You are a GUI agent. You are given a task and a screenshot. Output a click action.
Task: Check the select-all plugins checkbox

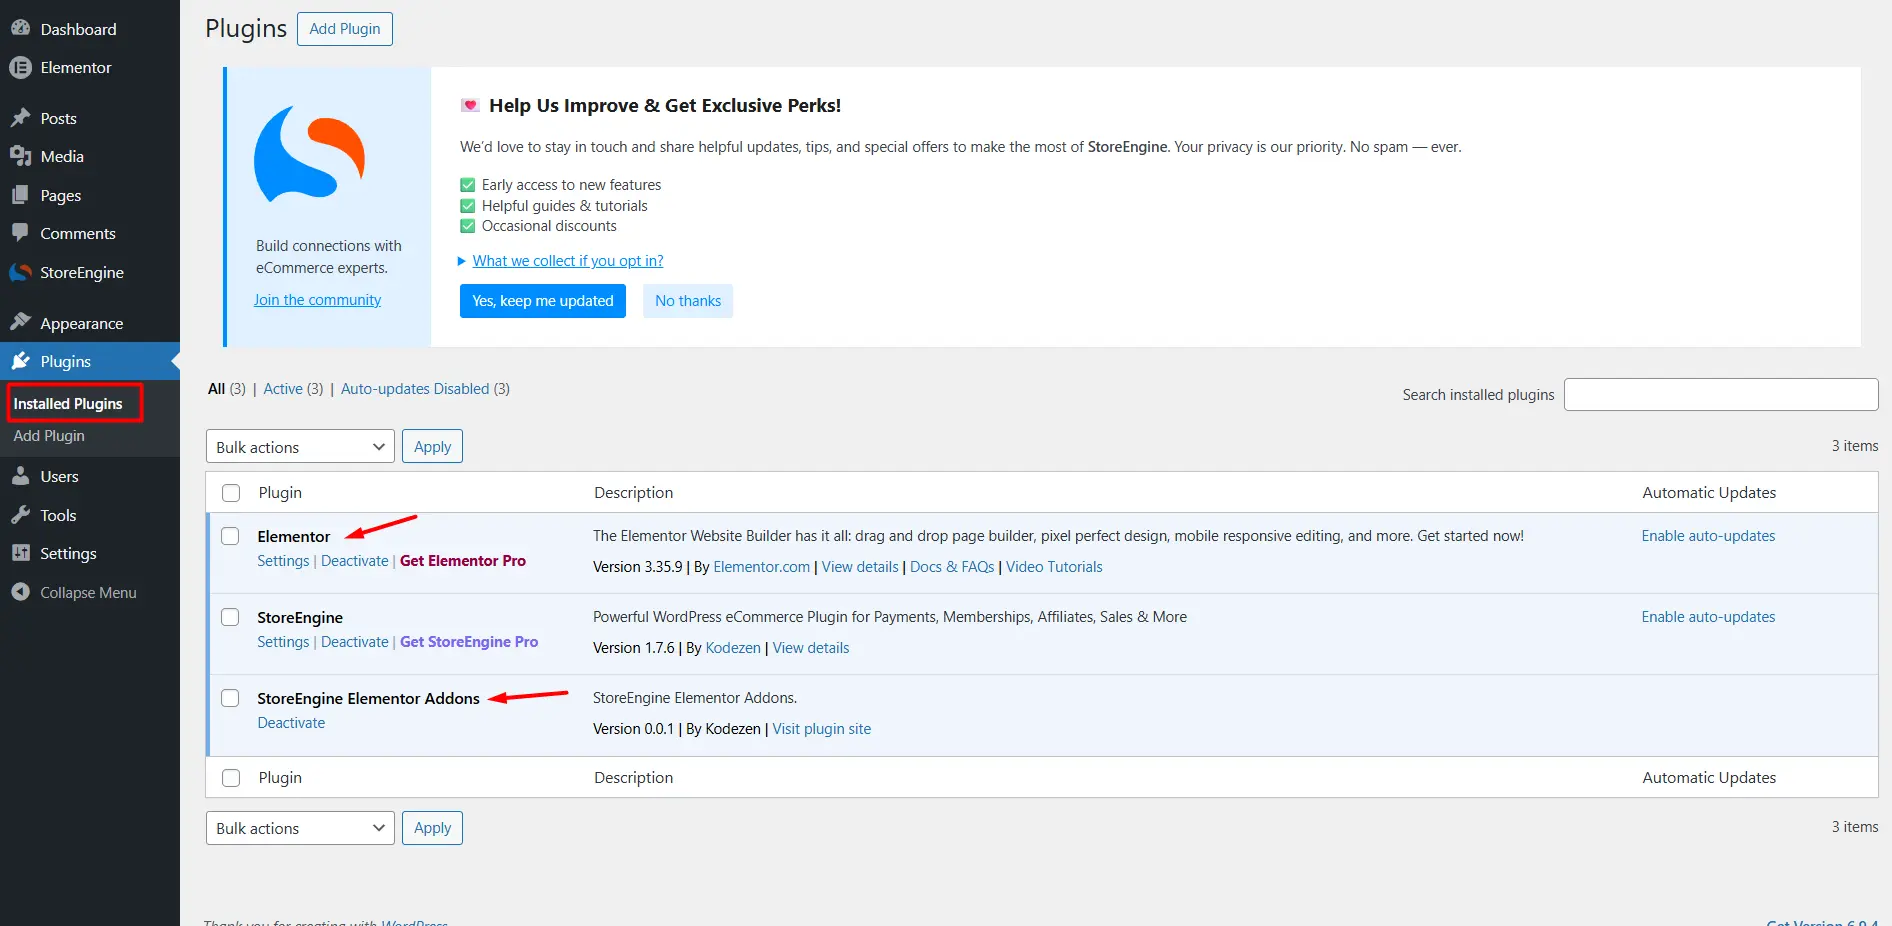tap(230, 493)
